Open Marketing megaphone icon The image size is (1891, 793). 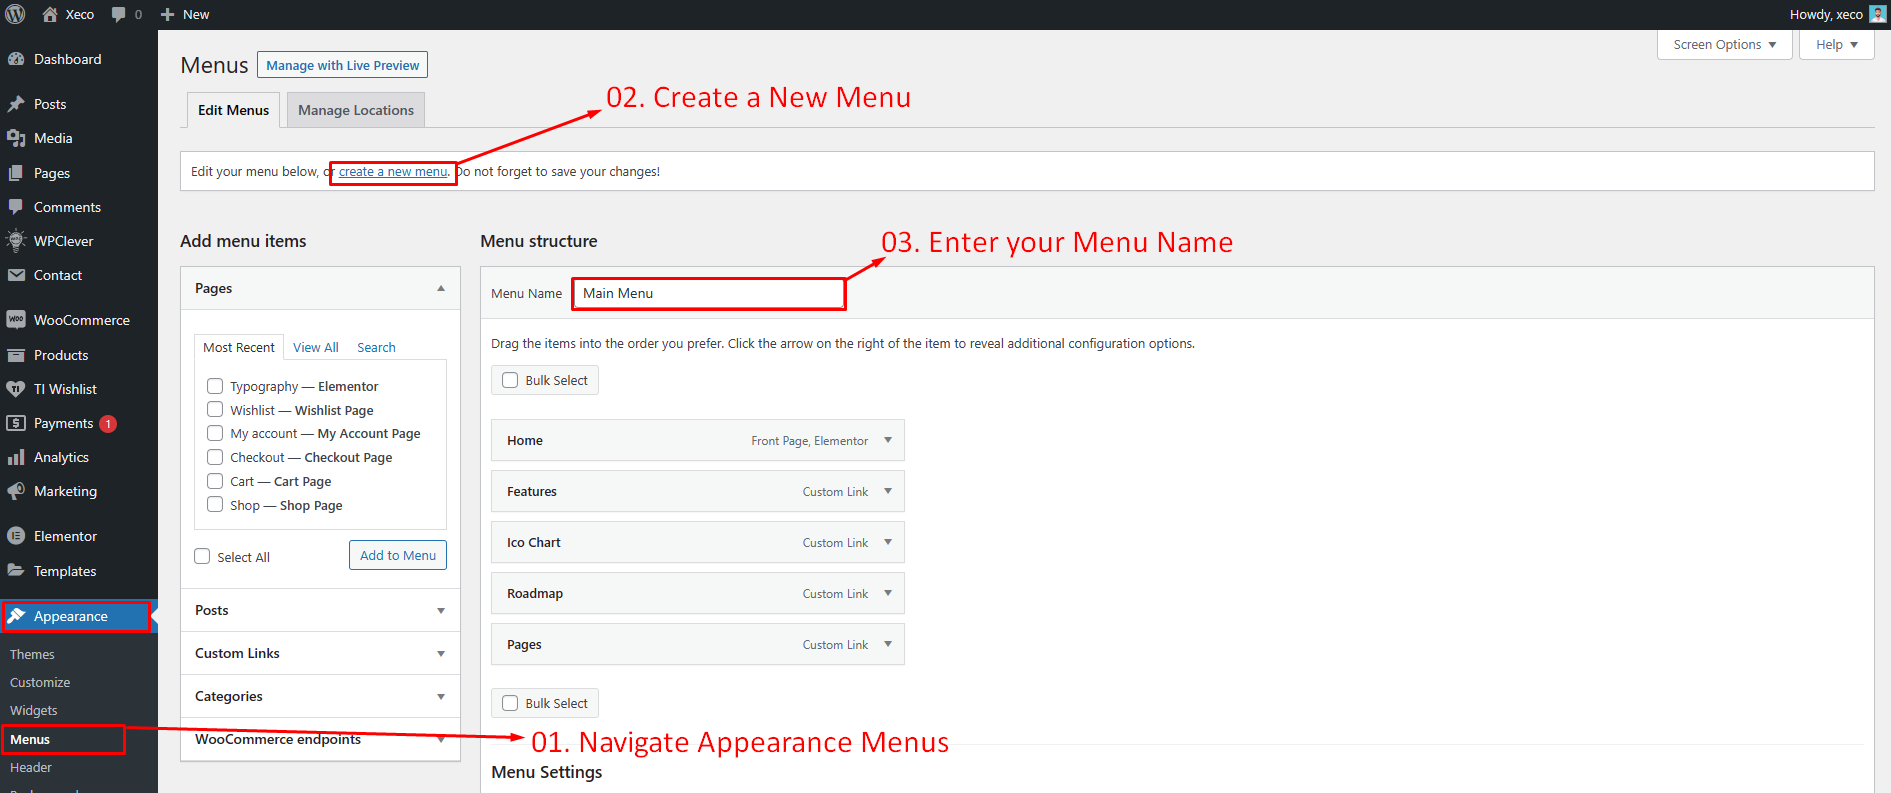point(16,491)
